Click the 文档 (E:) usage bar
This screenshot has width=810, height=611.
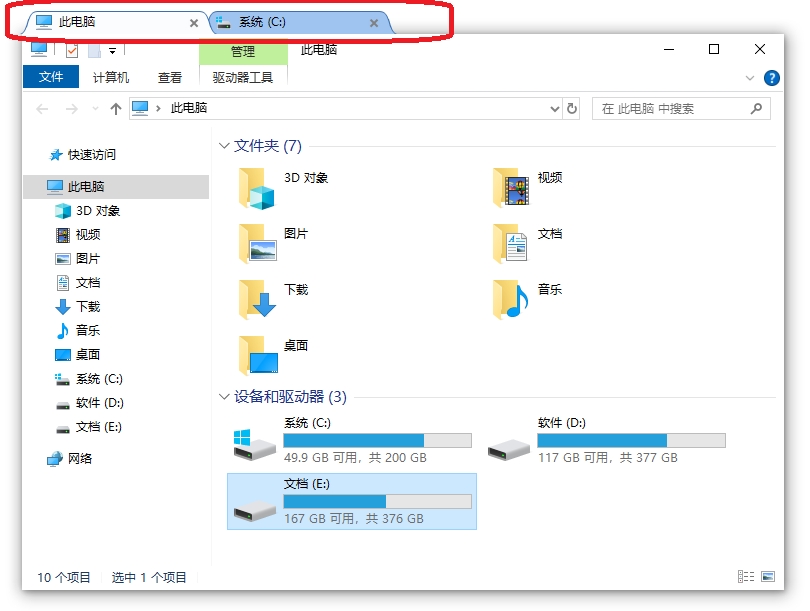[x=378, y=502]
